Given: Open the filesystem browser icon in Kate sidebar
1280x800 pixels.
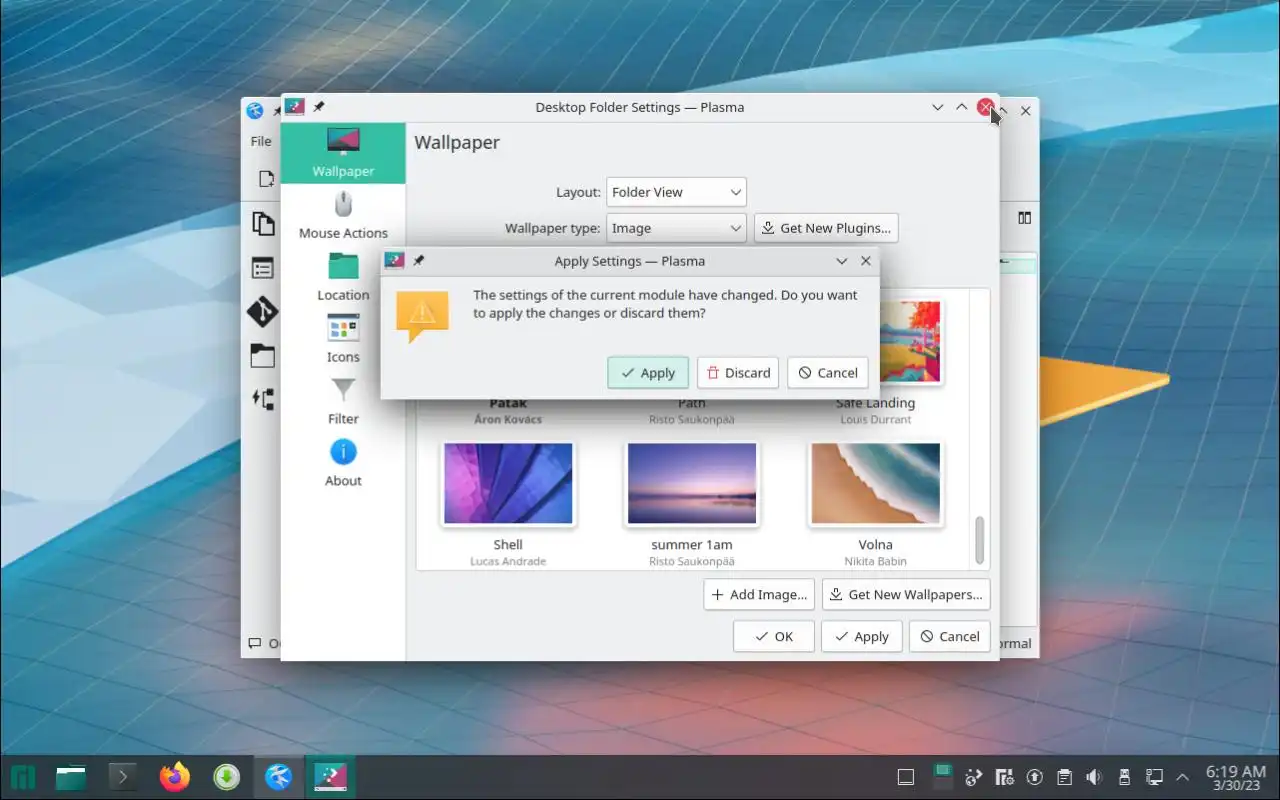Looking at the screenshot, I should point(263,356).
